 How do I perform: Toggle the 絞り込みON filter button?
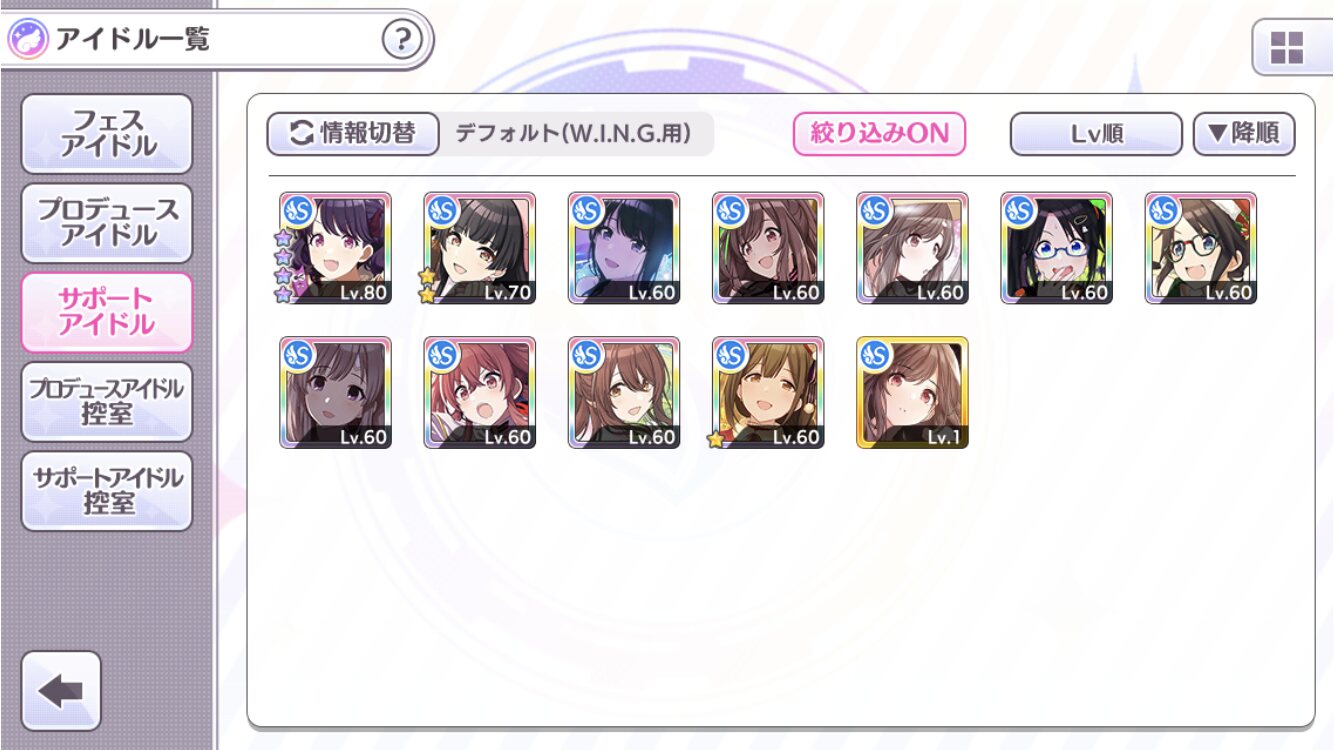point(879,134)
